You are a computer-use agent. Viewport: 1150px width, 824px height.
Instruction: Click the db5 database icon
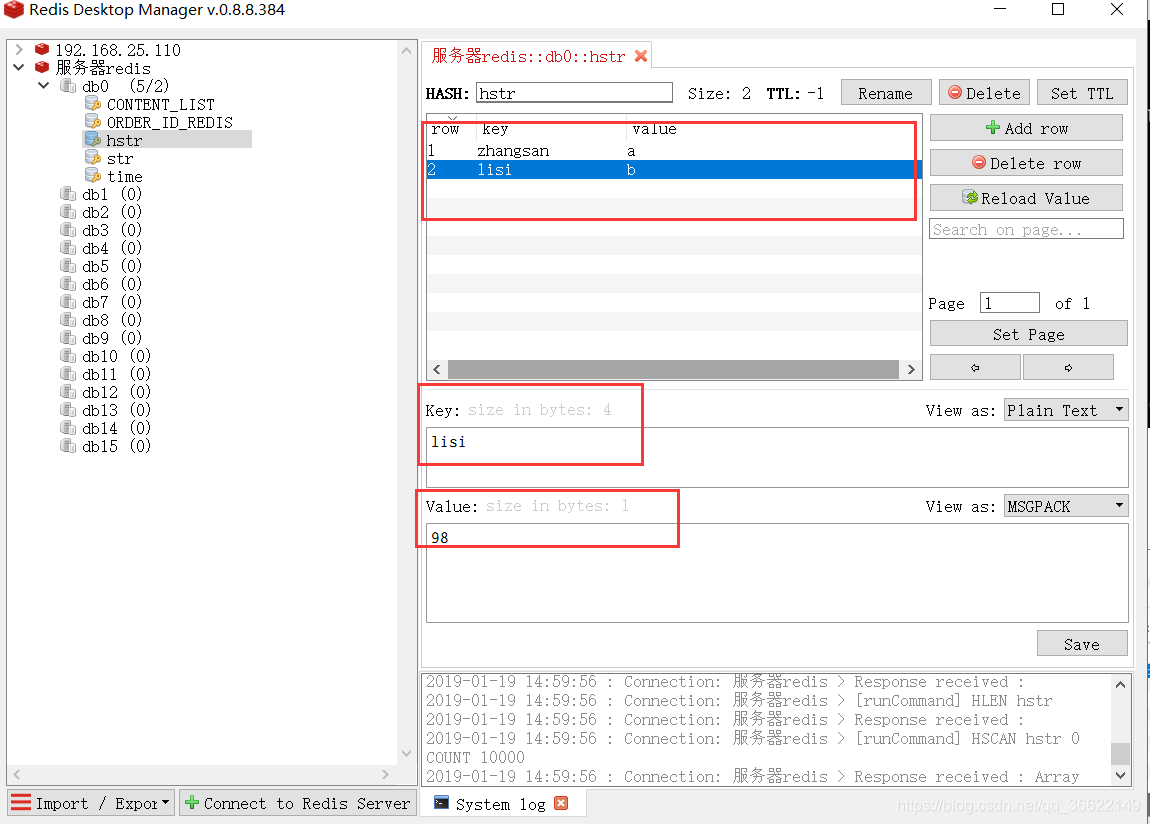point(68,265)
